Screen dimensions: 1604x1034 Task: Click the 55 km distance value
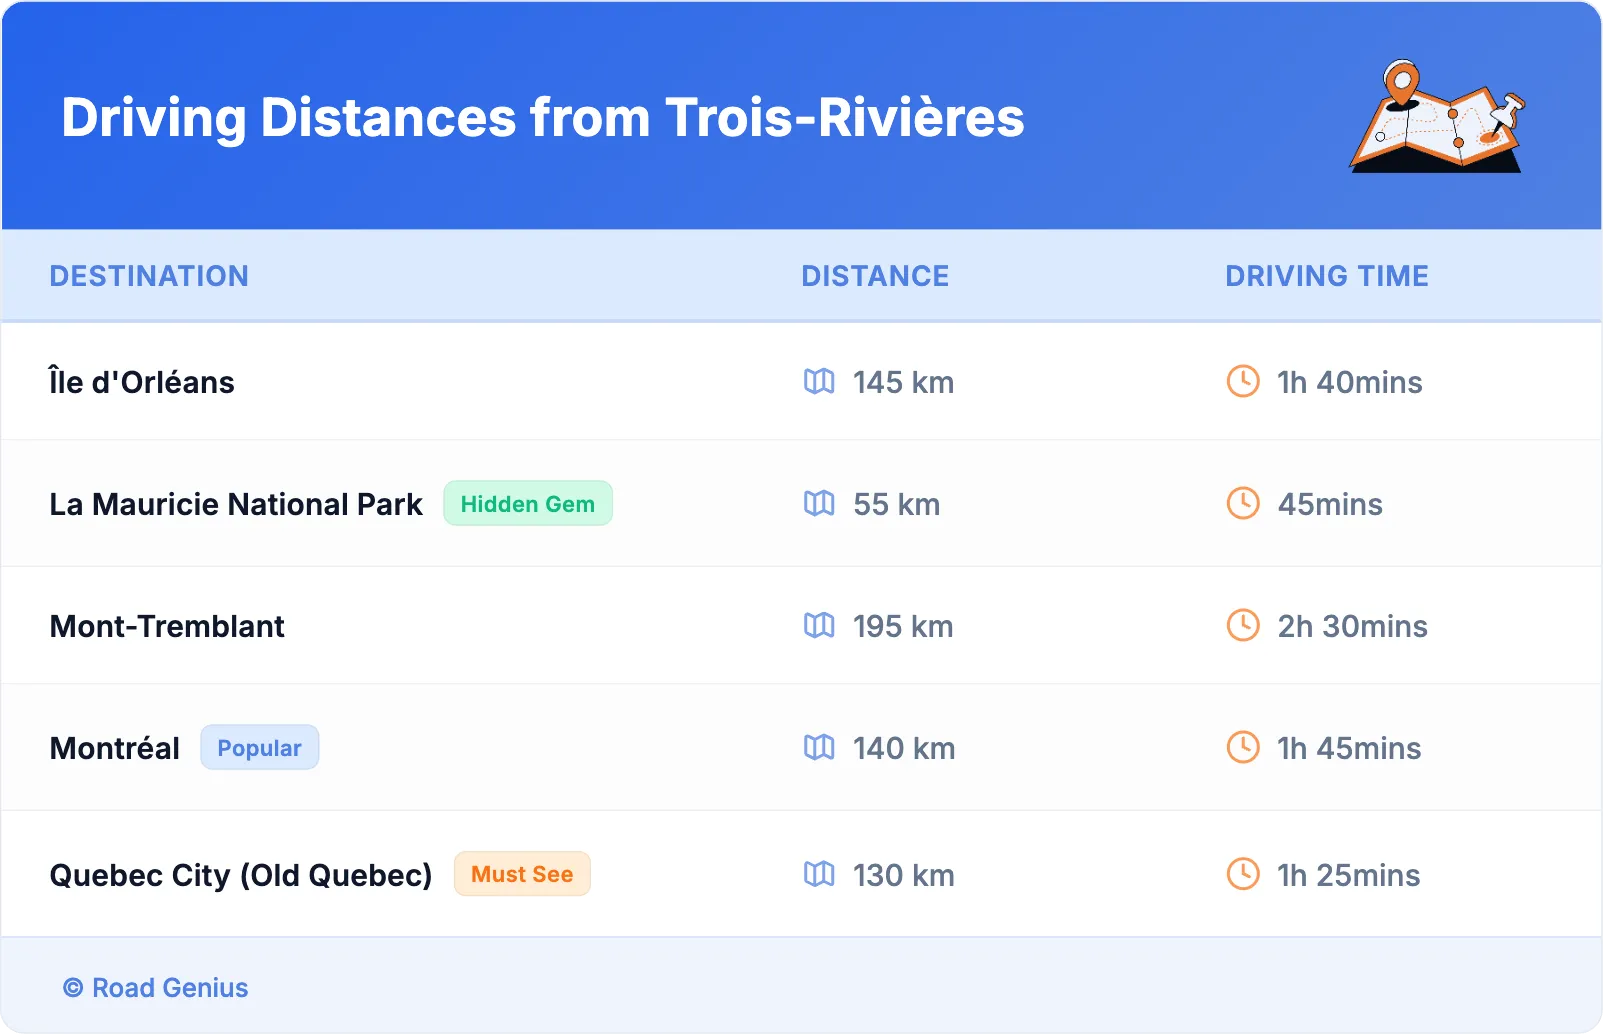pos(896,504)
